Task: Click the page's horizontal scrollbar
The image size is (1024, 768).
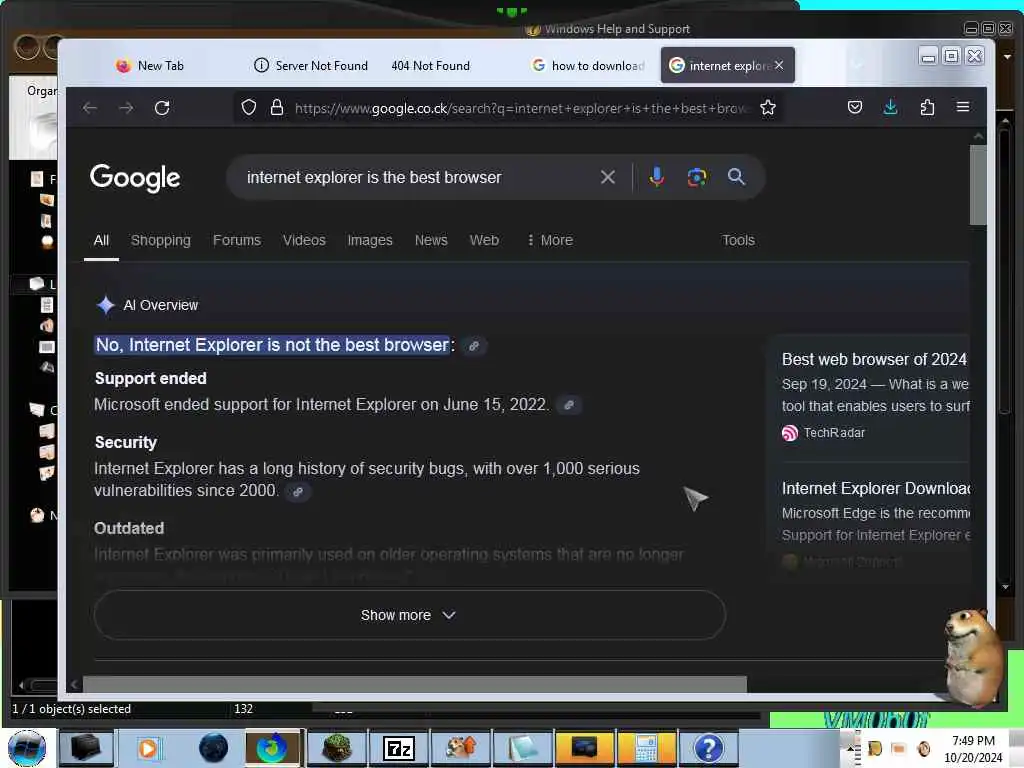Action: (x=414, y=684)
